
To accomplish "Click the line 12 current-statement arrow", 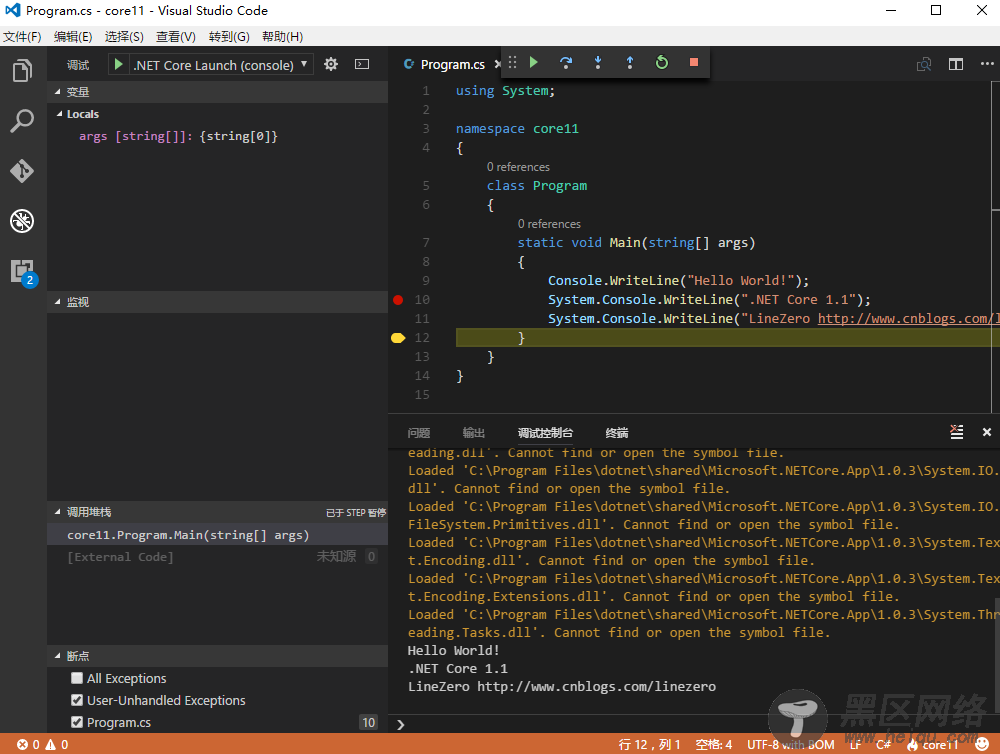I will click(x=398, y=338).
